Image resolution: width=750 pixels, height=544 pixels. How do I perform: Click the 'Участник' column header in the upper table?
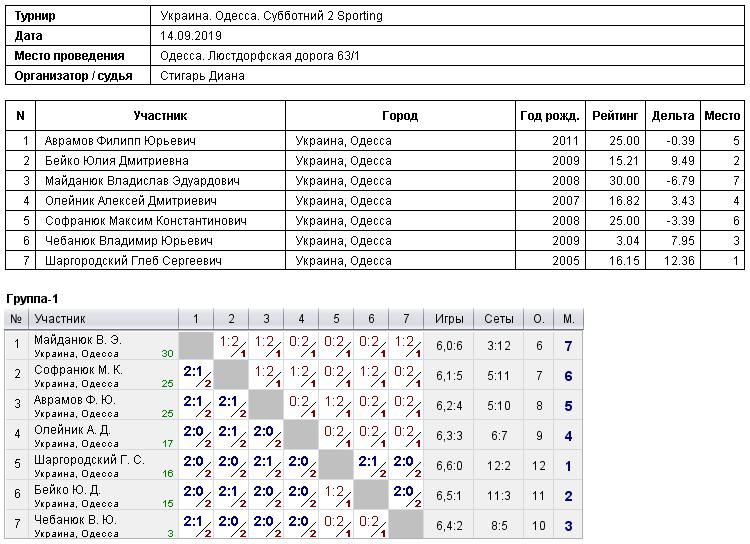click(x=160, y=115)
